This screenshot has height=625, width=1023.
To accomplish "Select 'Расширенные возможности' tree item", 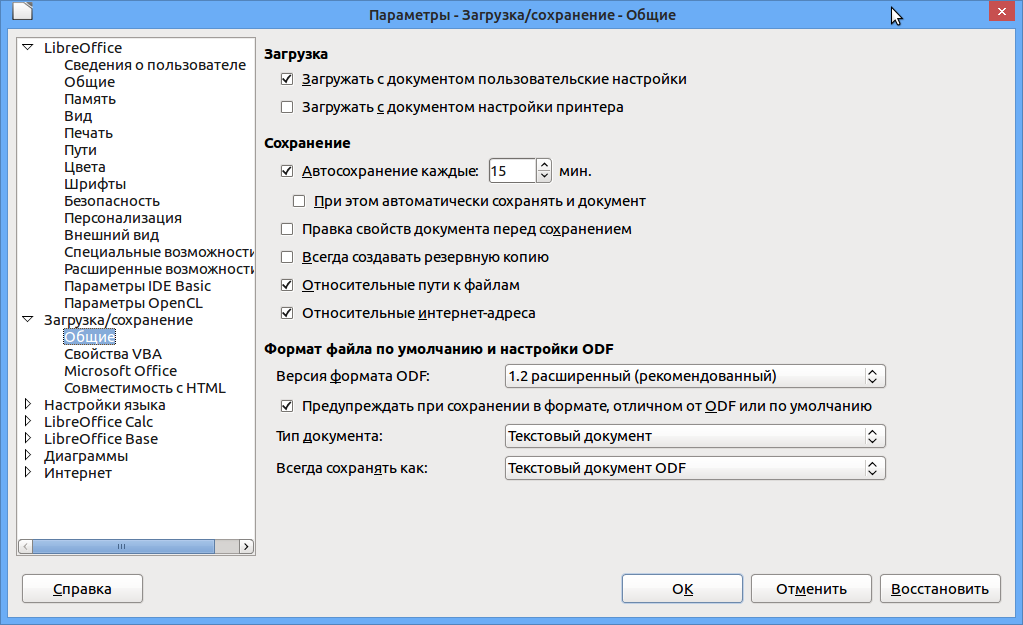I will (159, 268).
